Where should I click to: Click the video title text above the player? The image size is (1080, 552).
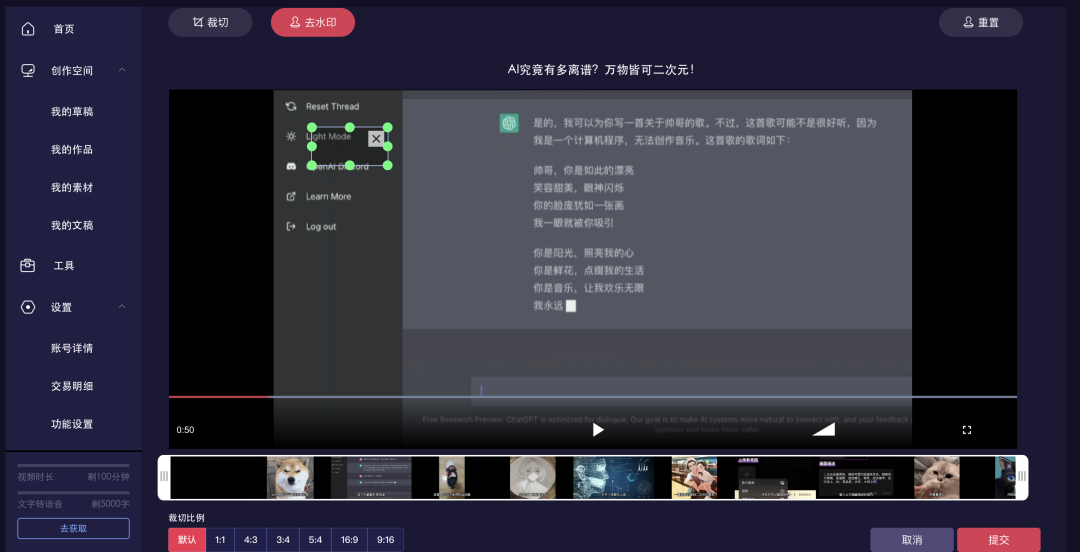pyautogui.click(x=601, y=70)
